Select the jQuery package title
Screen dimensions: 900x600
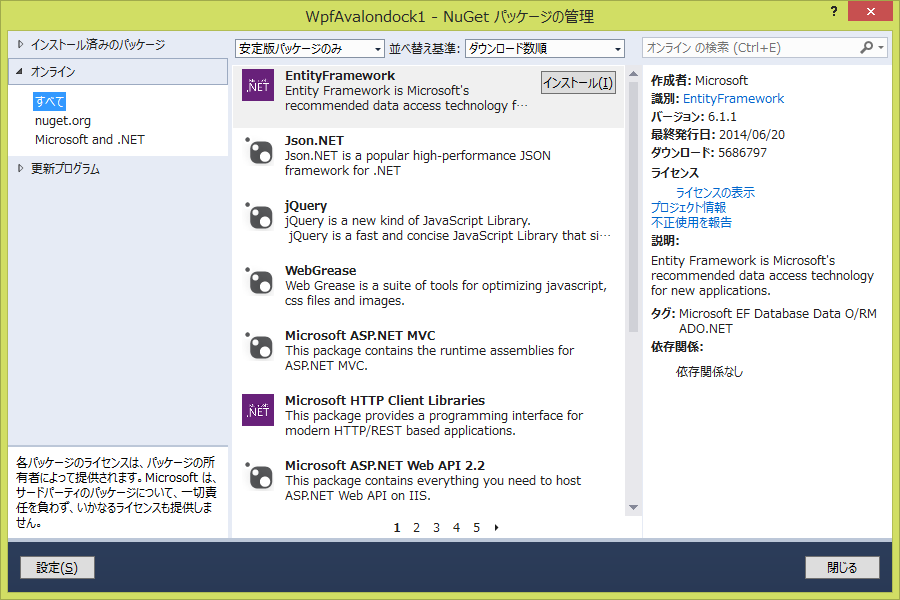pyautogui.click(x=306, y=206)
